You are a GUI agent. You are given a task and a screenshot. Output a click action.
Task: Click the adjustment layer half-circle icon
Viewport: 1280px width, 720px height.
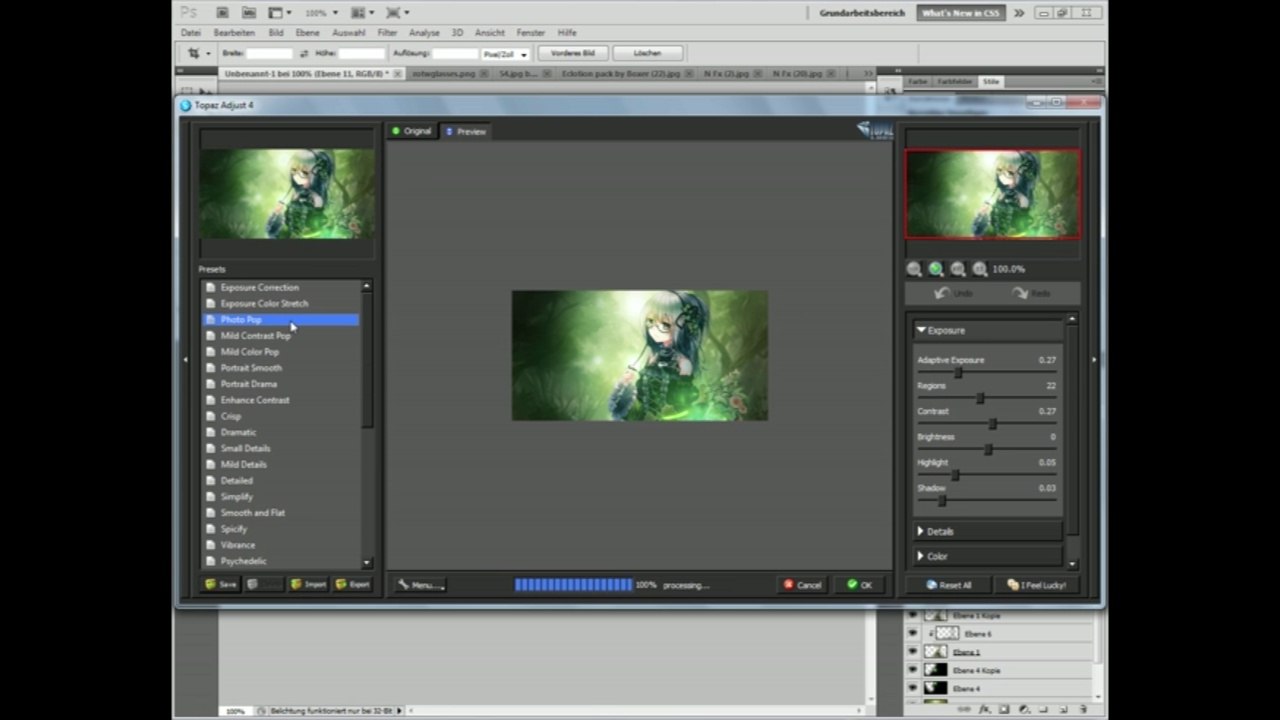click(1023, 709)
